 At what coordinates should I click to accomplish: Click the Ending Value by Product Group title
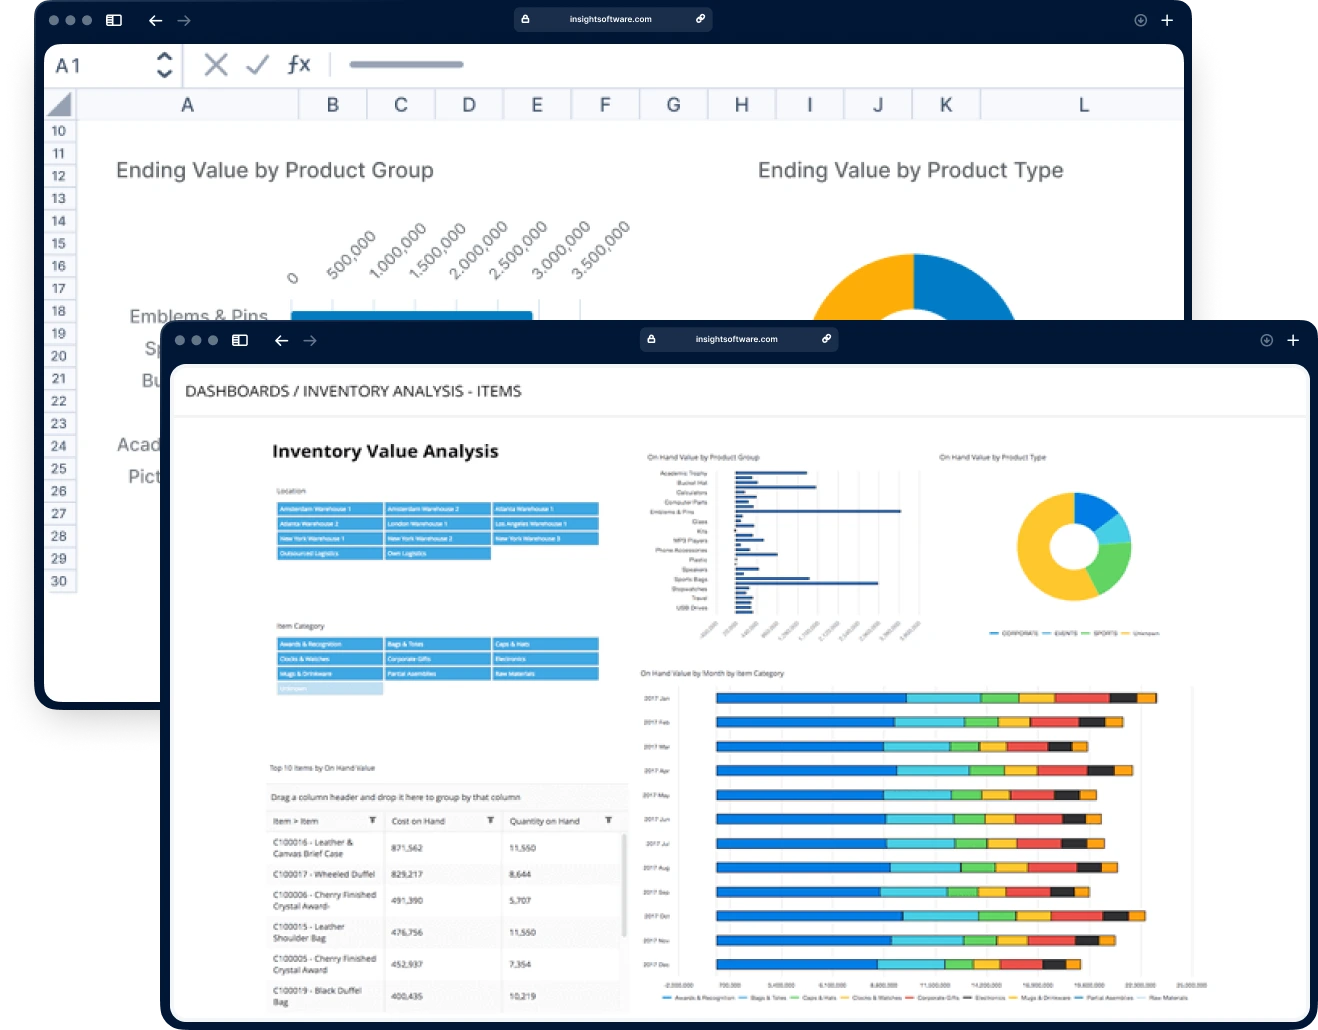275,170
